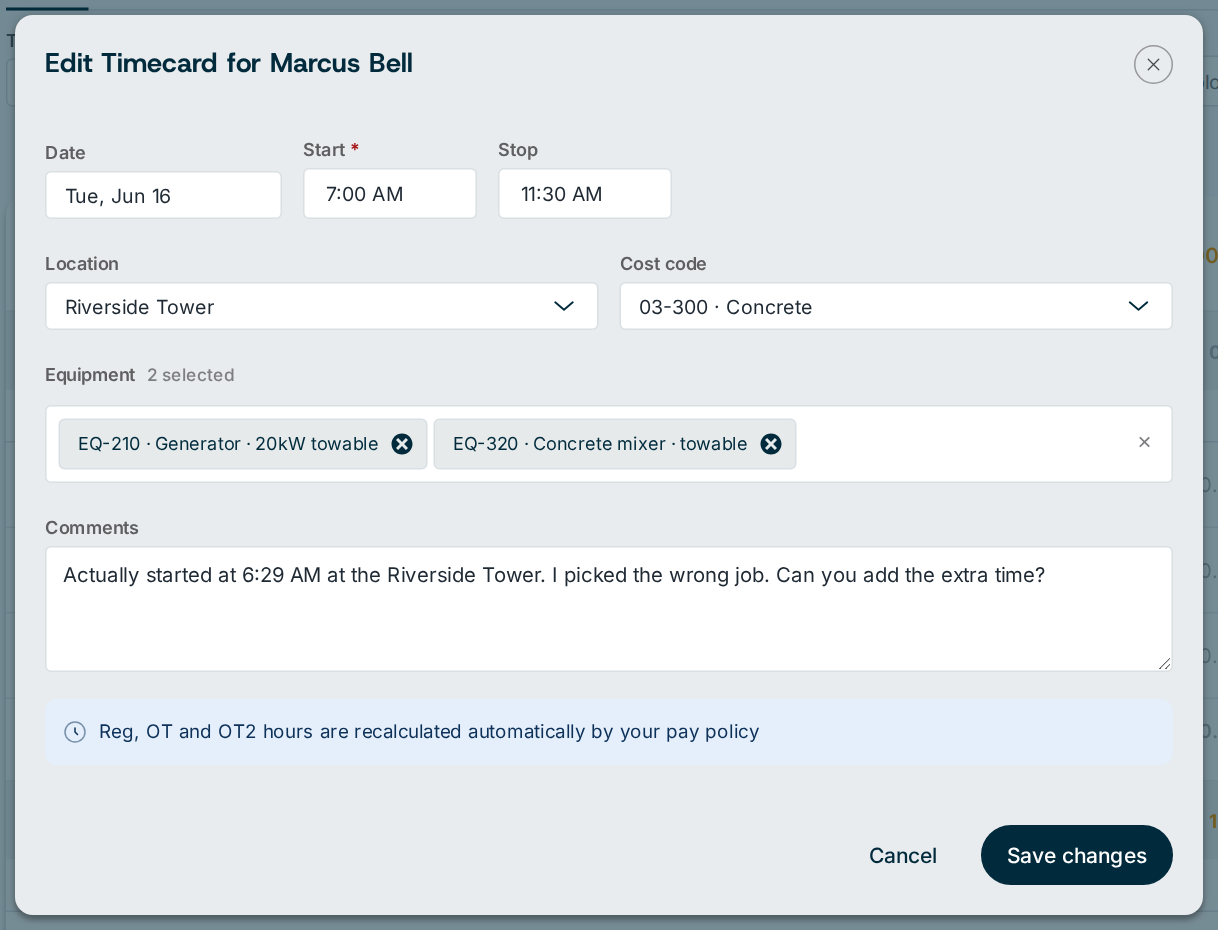Viewport: 1218px width, 930px height.
Task: Open the Location dropdown chevron
Action: (x=564, y=306)
